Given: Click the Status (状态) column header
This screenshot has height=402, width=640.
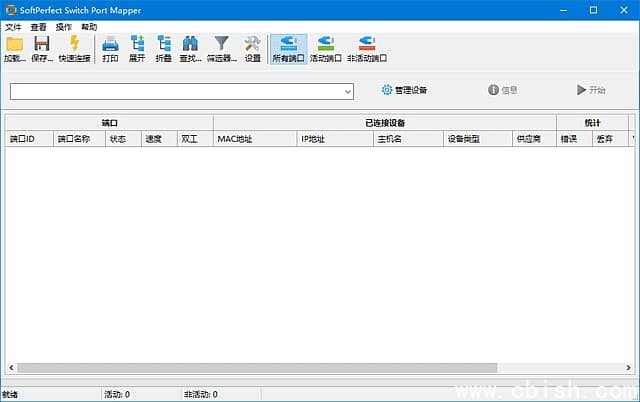Looking at the screenshot, I should [123, 139].
